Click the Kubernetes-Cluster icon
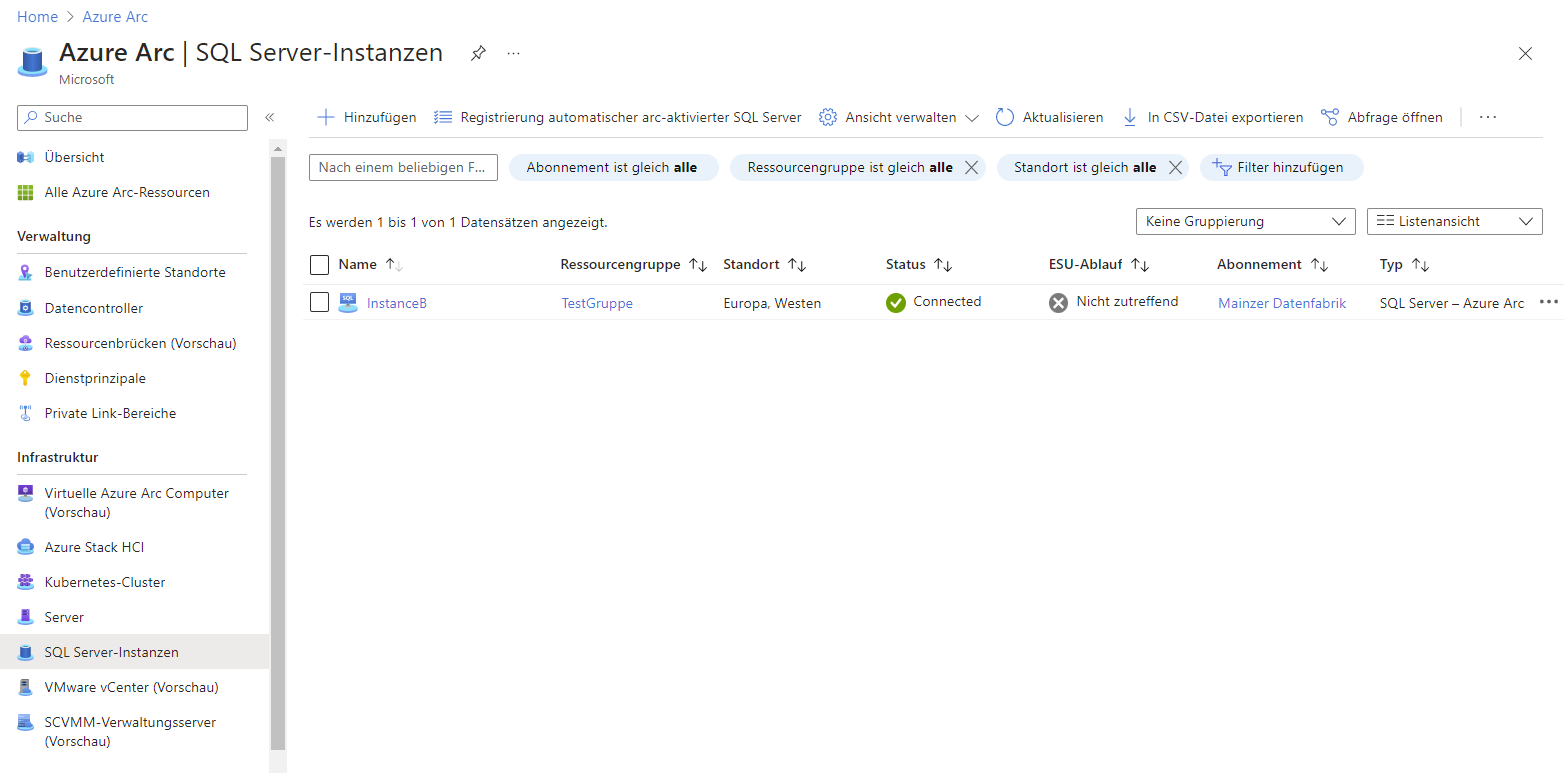This screenshot has width=1564, height=773. [x=26, y=582]
